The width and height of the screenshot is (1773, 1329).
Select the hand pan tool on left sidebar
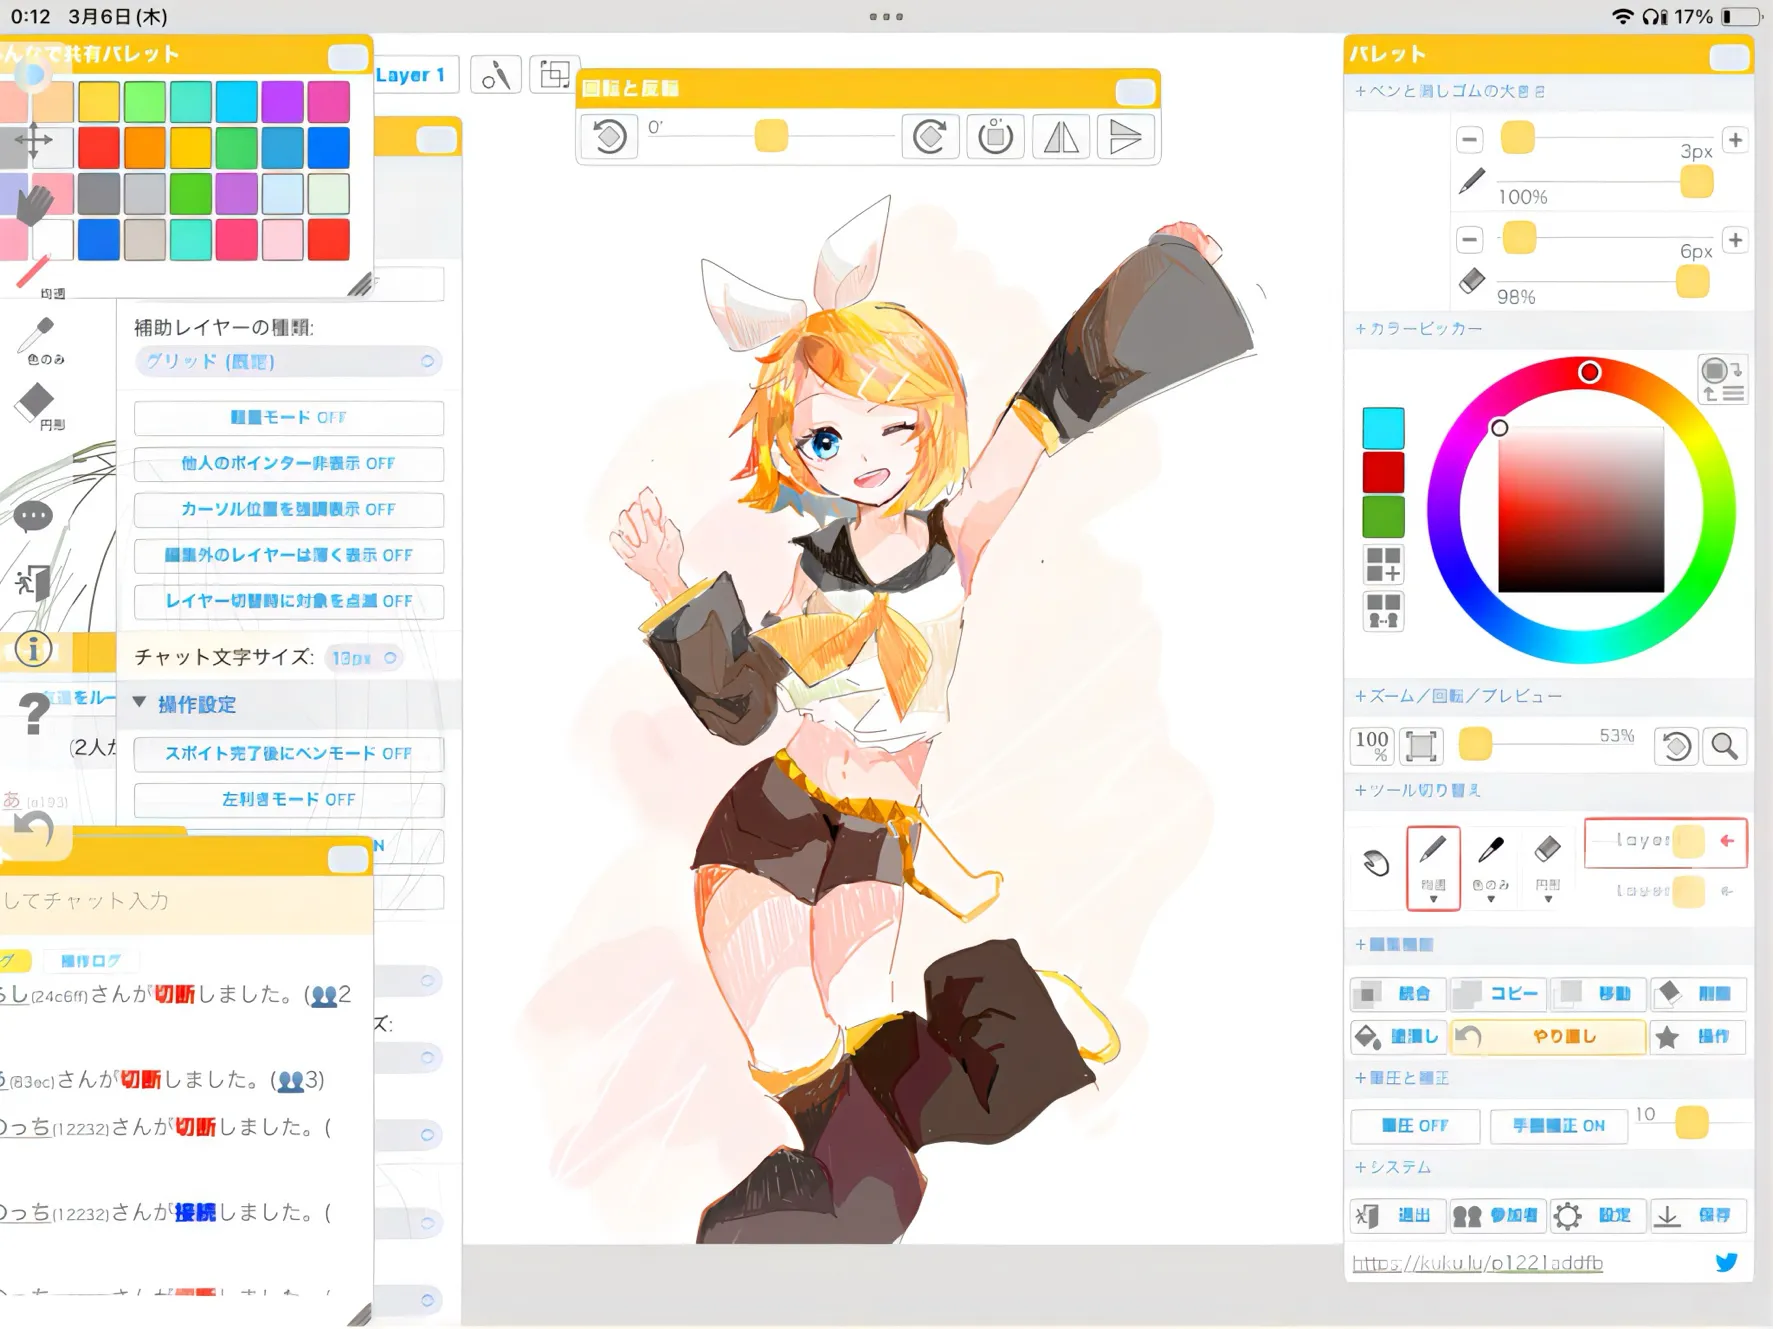point(34,205)
